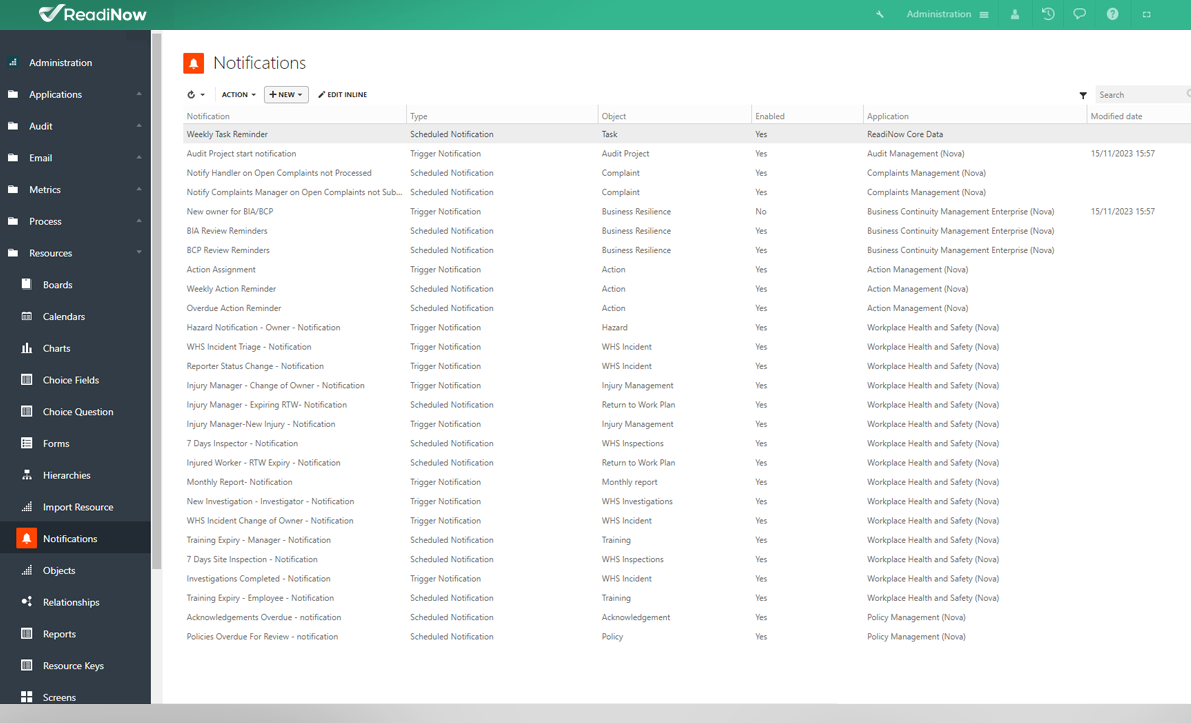Open the Administration menu in header
This screenshot has width=1191, height=723.
pyautogui.click(x=947, y=14)
